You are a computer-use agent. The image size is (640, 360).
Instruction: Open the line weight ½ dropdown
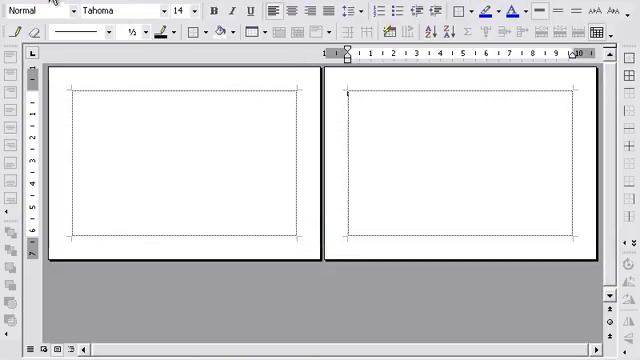pyautogui.click(x=146, y=32)
